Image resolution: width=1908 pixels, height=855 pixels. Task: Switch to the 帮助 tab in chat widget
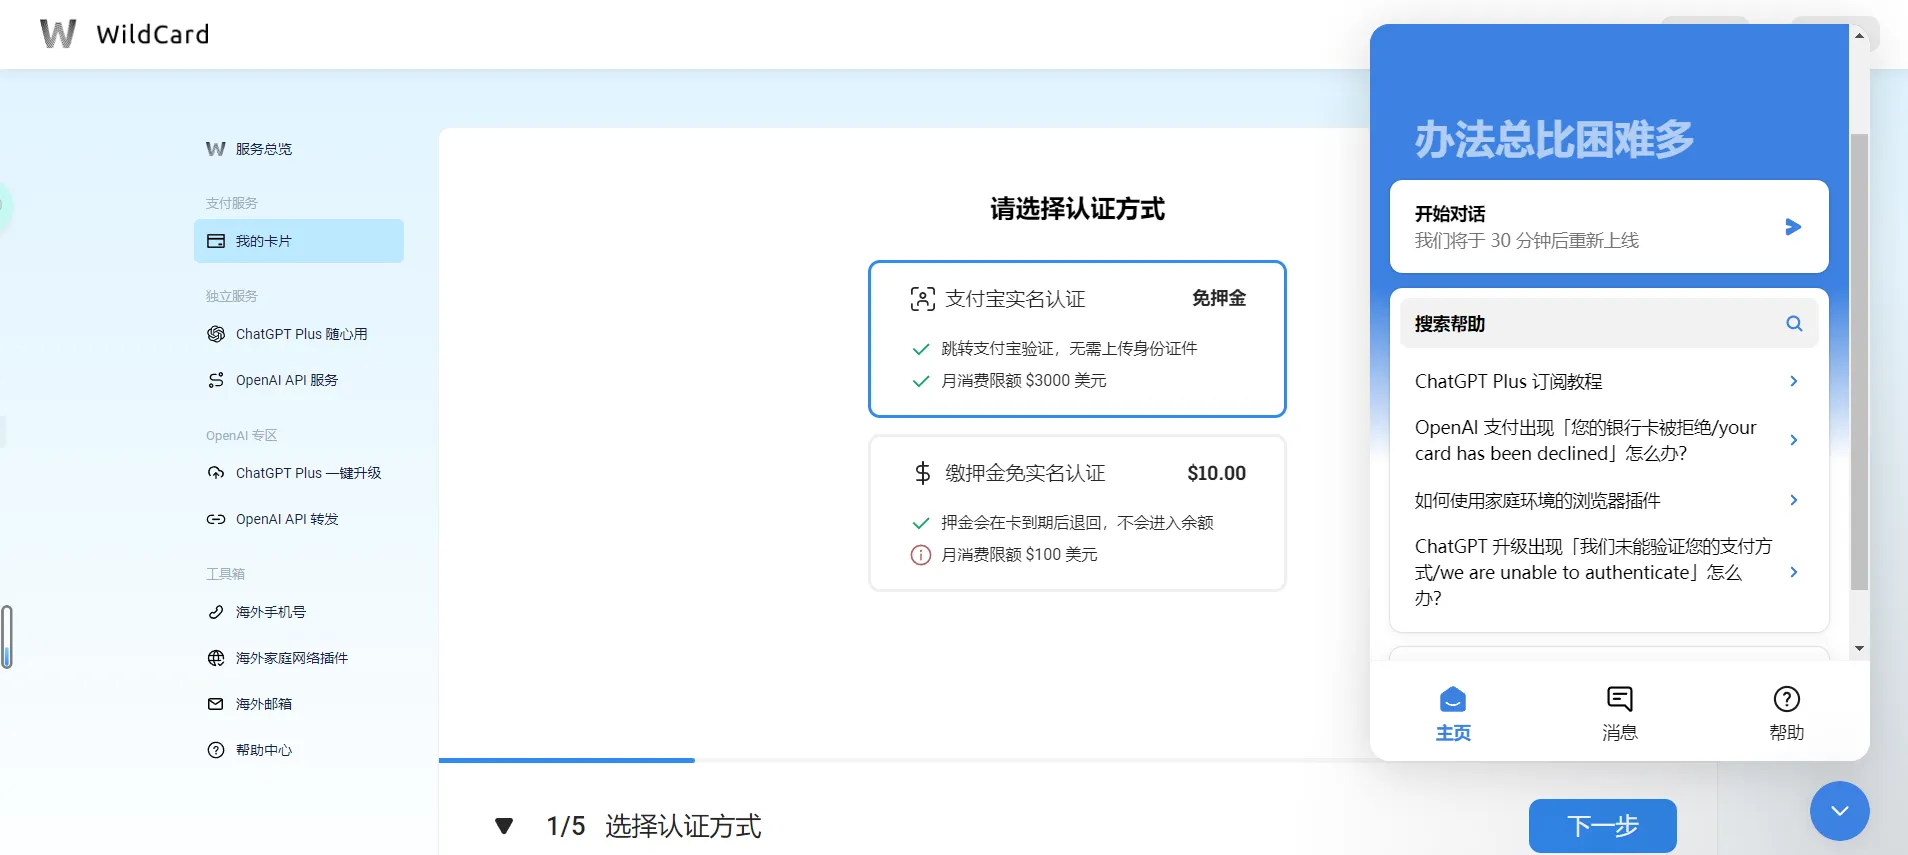tap(1786, 712)
